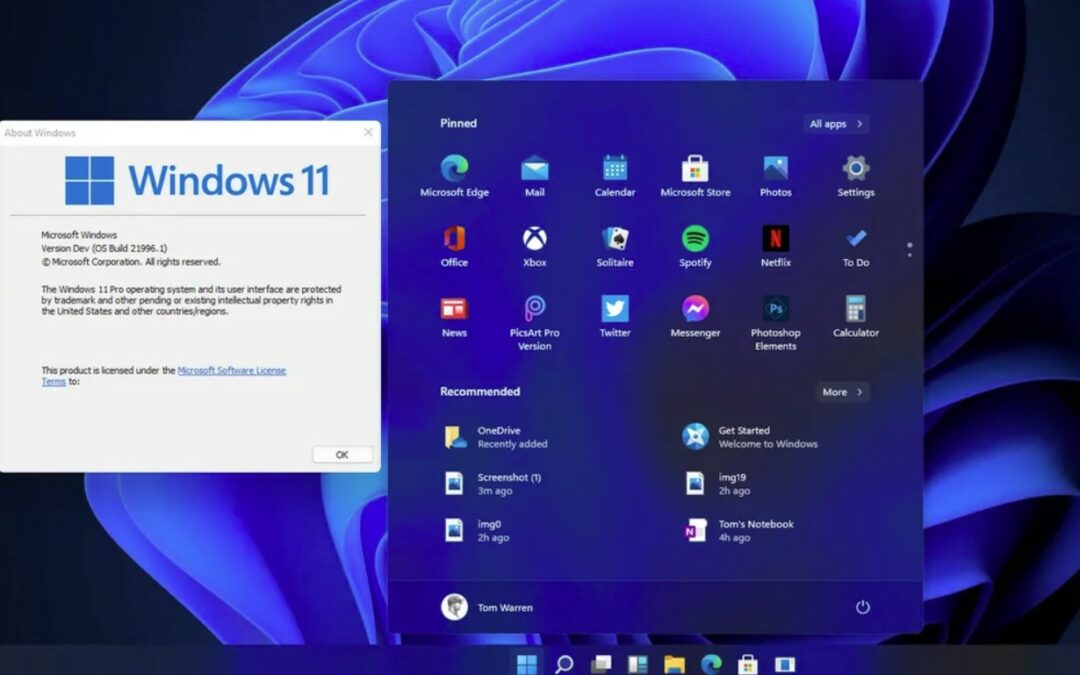Open the Calendar app
Viewport: 1080px width, 675px height.
pos(614,176)
